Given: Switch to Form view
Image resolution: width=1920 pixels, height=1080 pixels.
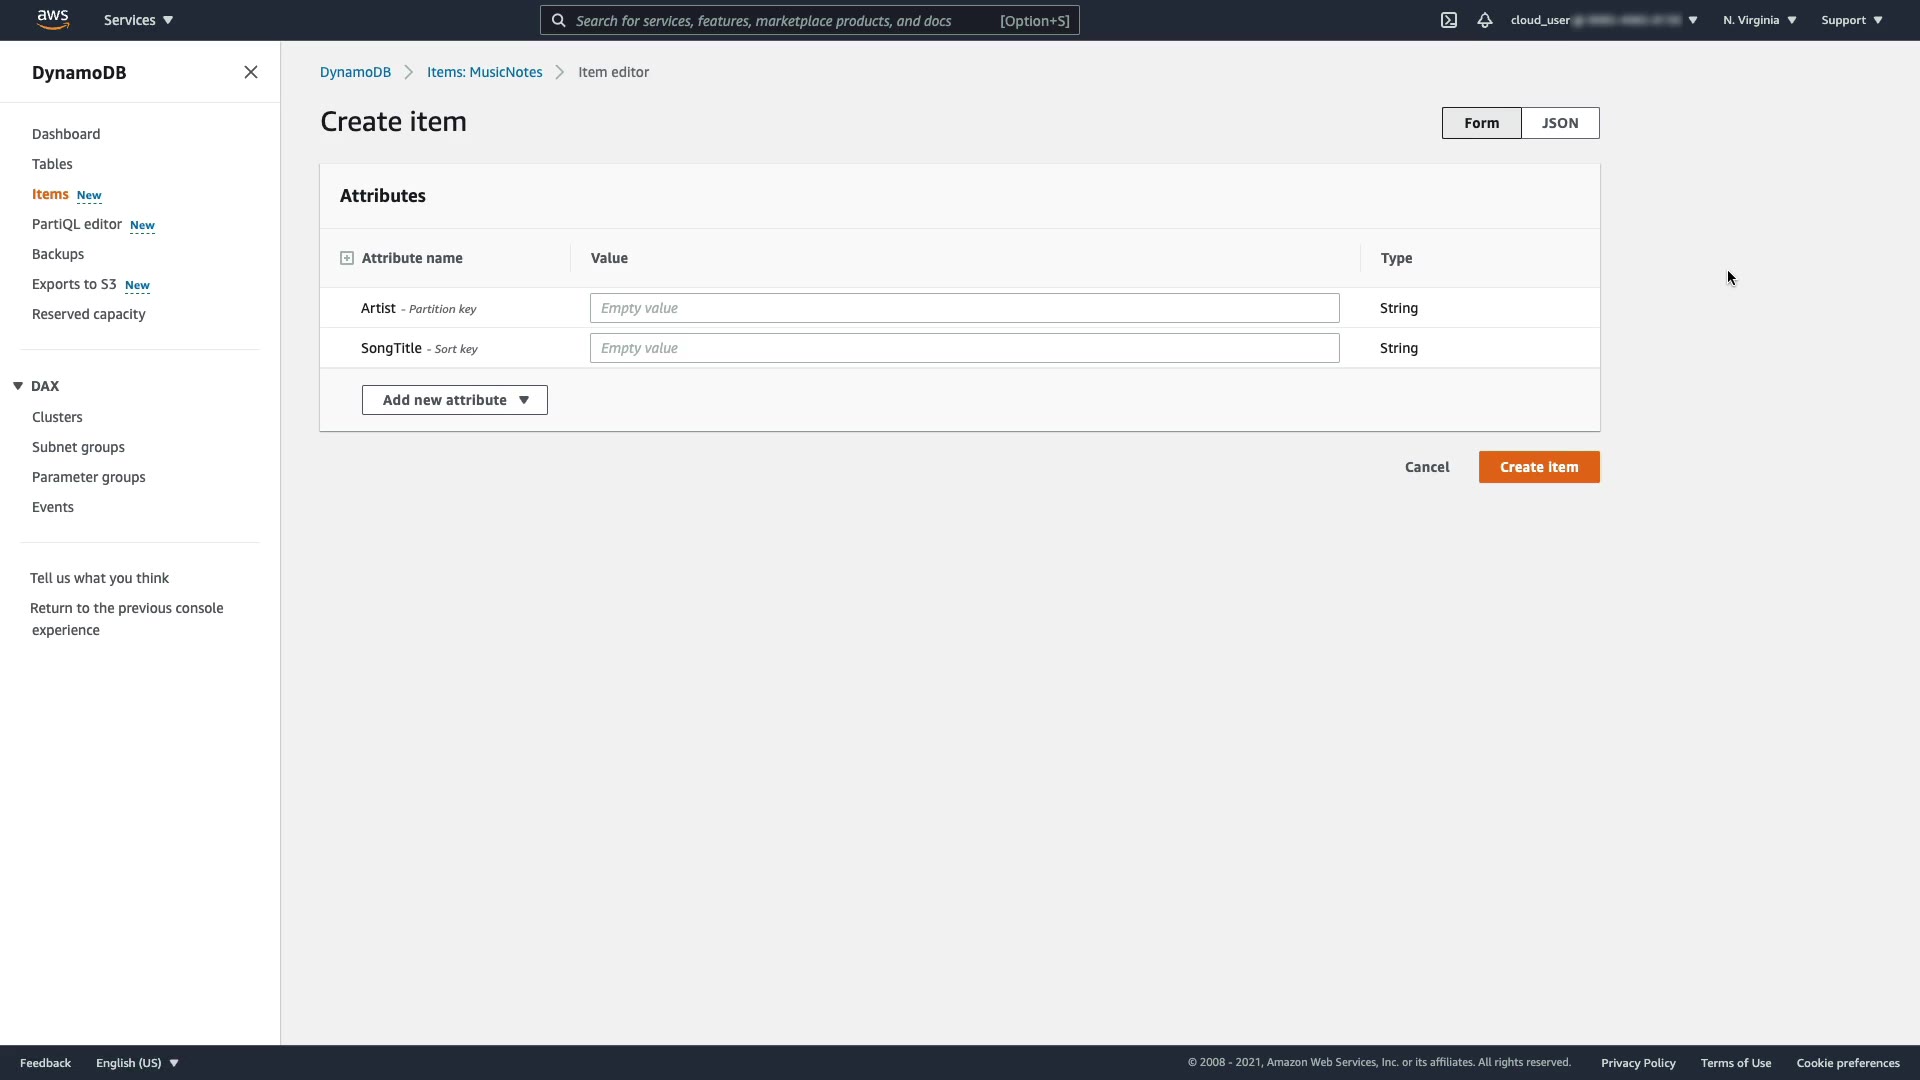Looking at the screenshot, I should click(1481, 123).
